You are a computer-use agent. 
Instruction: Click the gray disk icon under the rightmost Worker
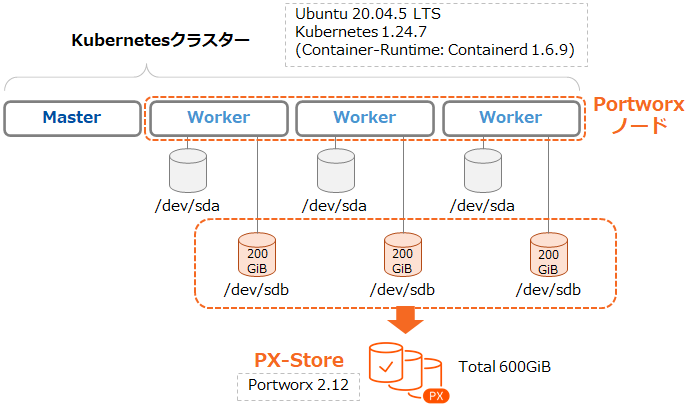483,171
